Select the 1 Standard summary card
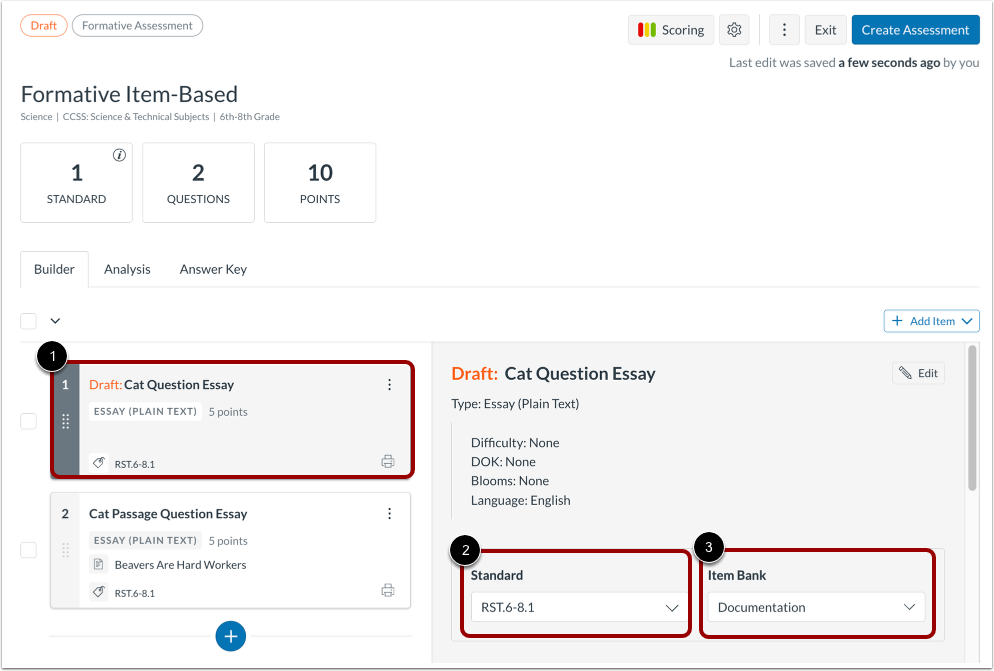 pos(77,183)
